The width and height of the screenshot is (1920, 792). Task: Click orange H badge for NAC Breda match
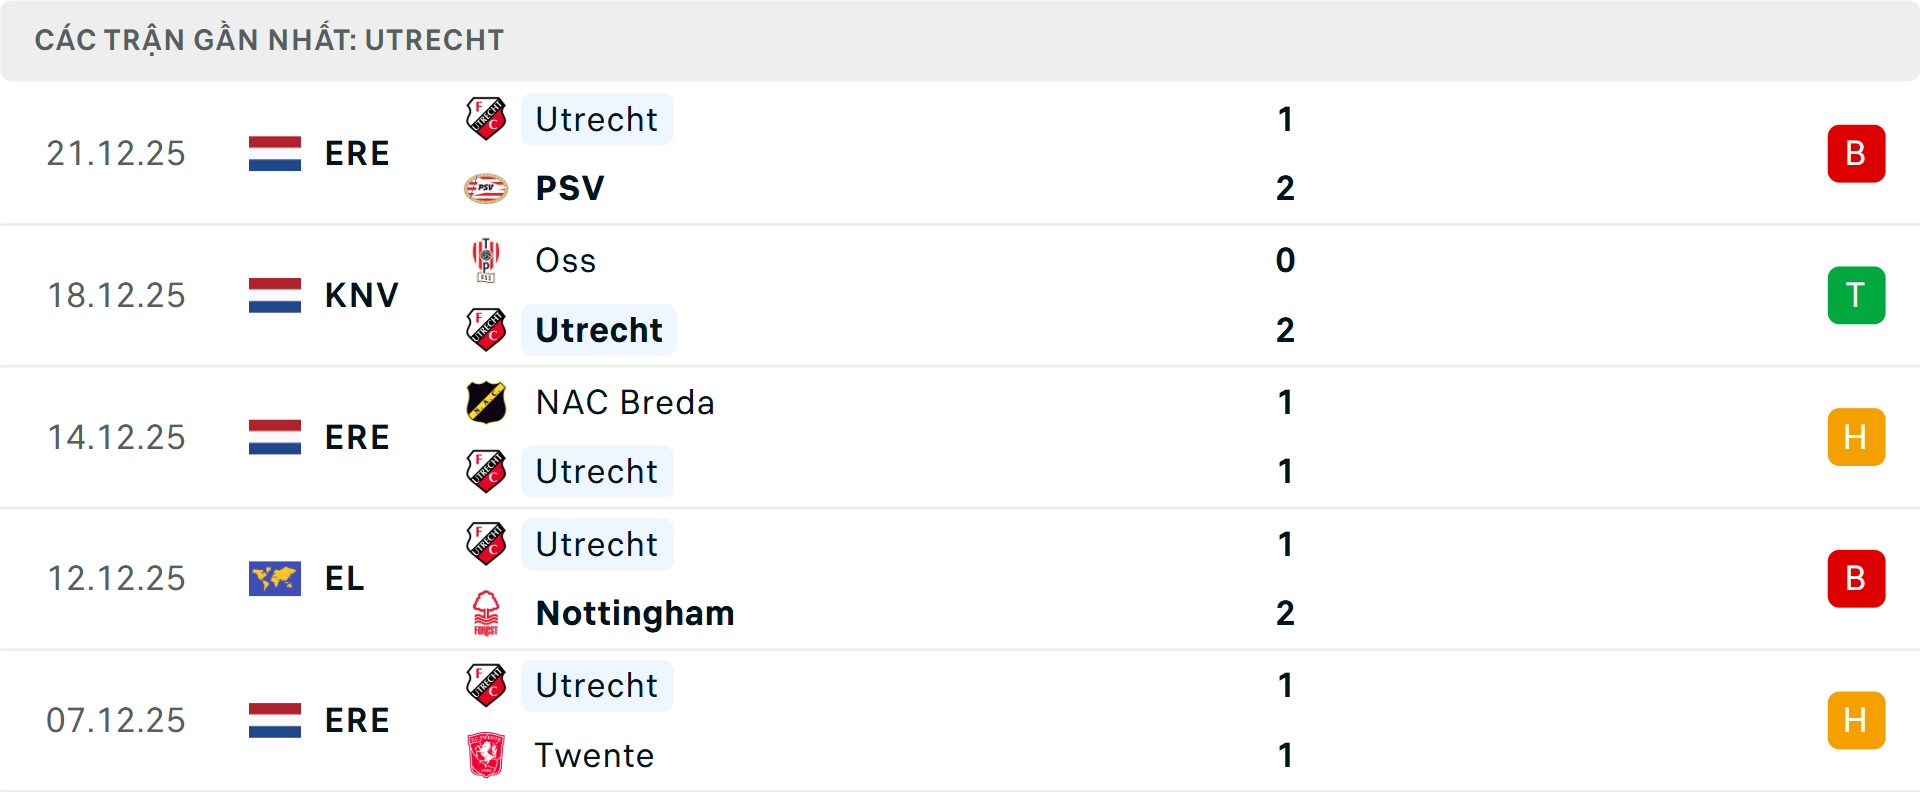[1856, 437]
